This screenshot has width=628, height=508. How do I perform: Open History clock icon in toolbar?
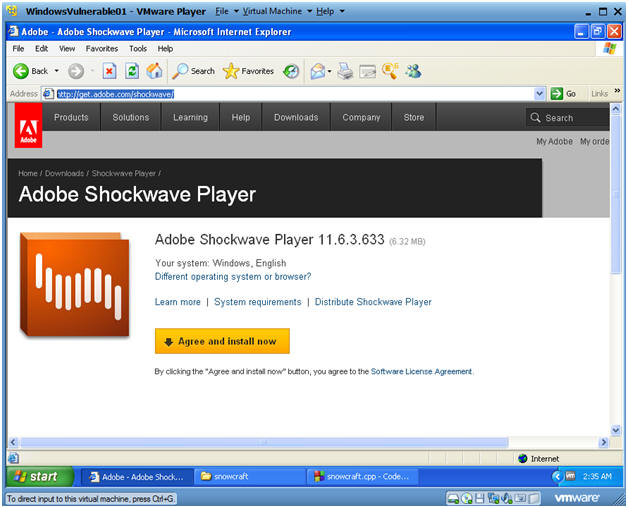[x=291, y=71]
